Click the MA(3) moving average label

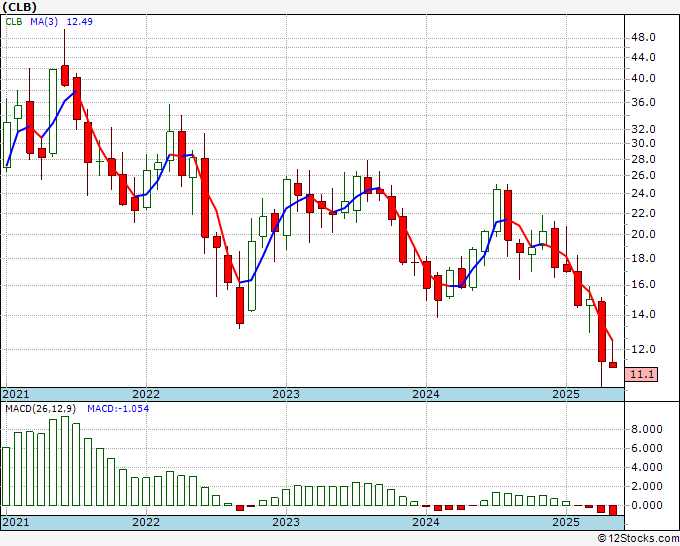[44, 22]
